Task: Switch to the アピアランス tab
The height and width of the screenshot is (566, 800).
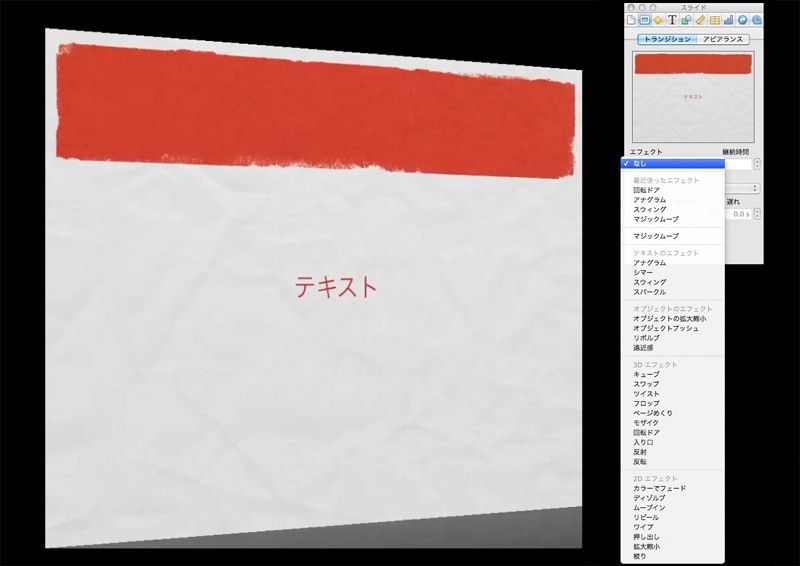Action: coord(722,39)
